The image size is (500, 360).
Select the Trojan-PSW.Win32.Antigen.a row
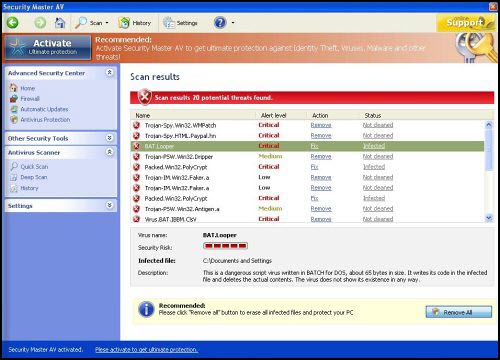pyautogui.click(x=307, y=209)
